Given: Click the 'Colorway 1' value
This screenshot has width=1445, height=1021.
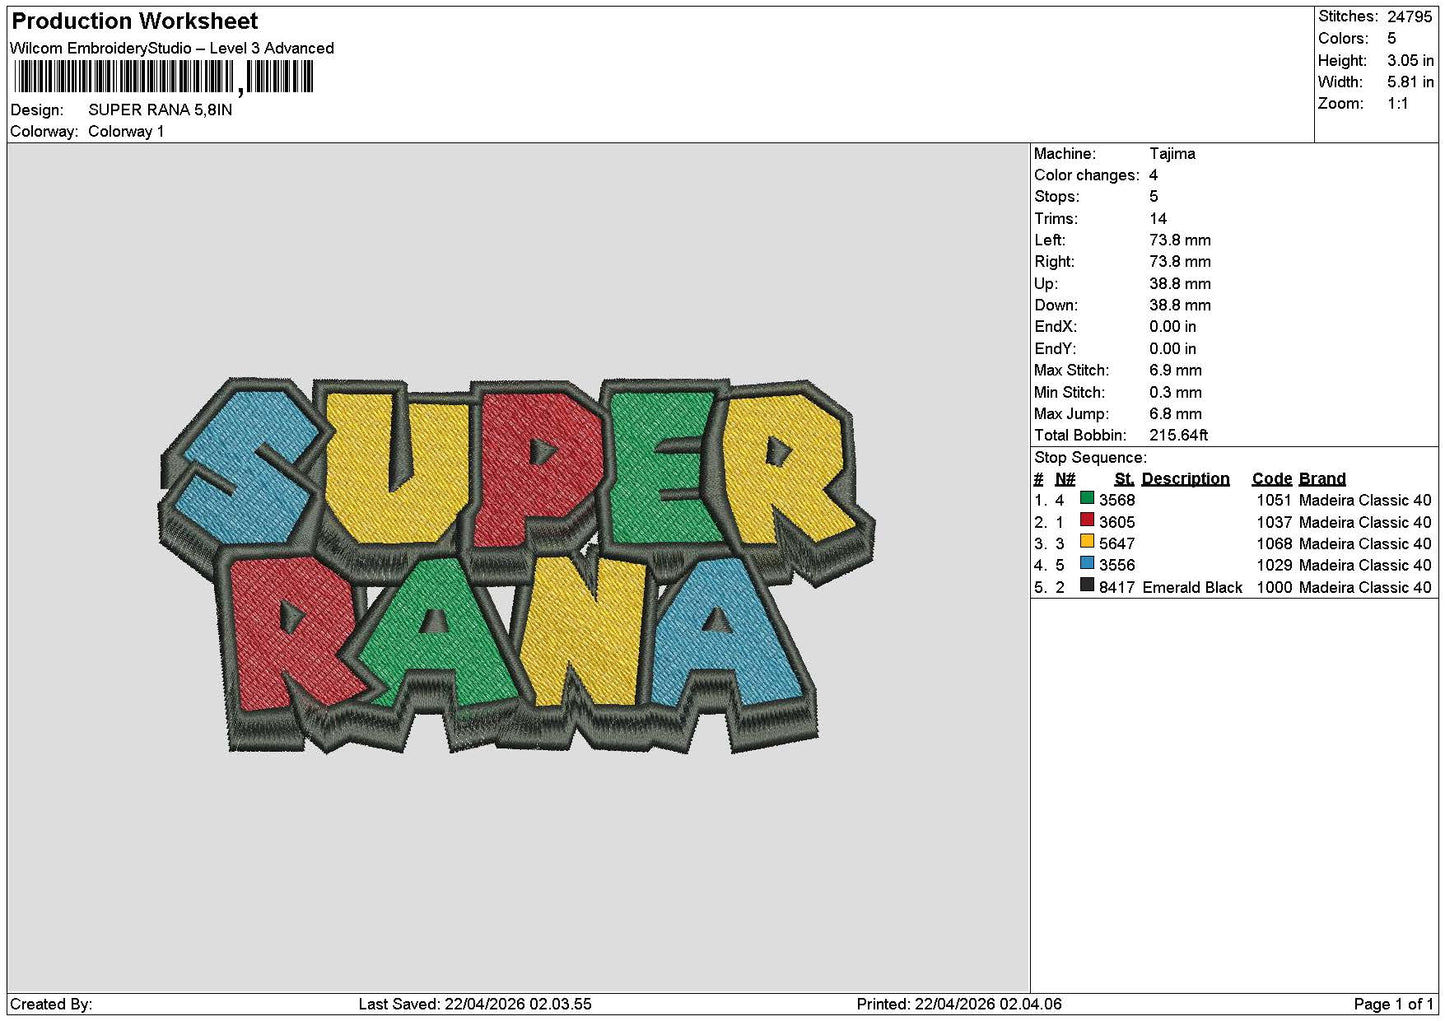Looking at the screenshot, I should (x=126, y=132).
